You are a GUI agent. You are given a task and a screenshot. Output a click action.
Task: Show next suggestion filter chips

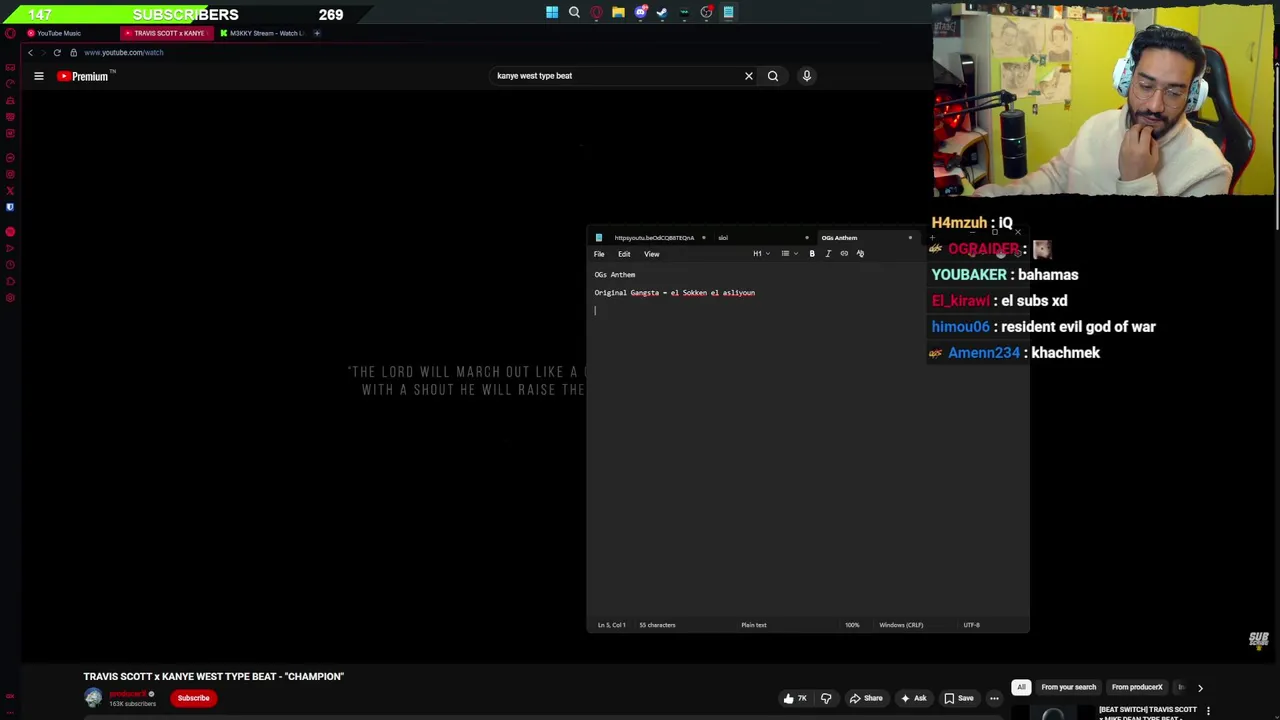(1200, 688)
